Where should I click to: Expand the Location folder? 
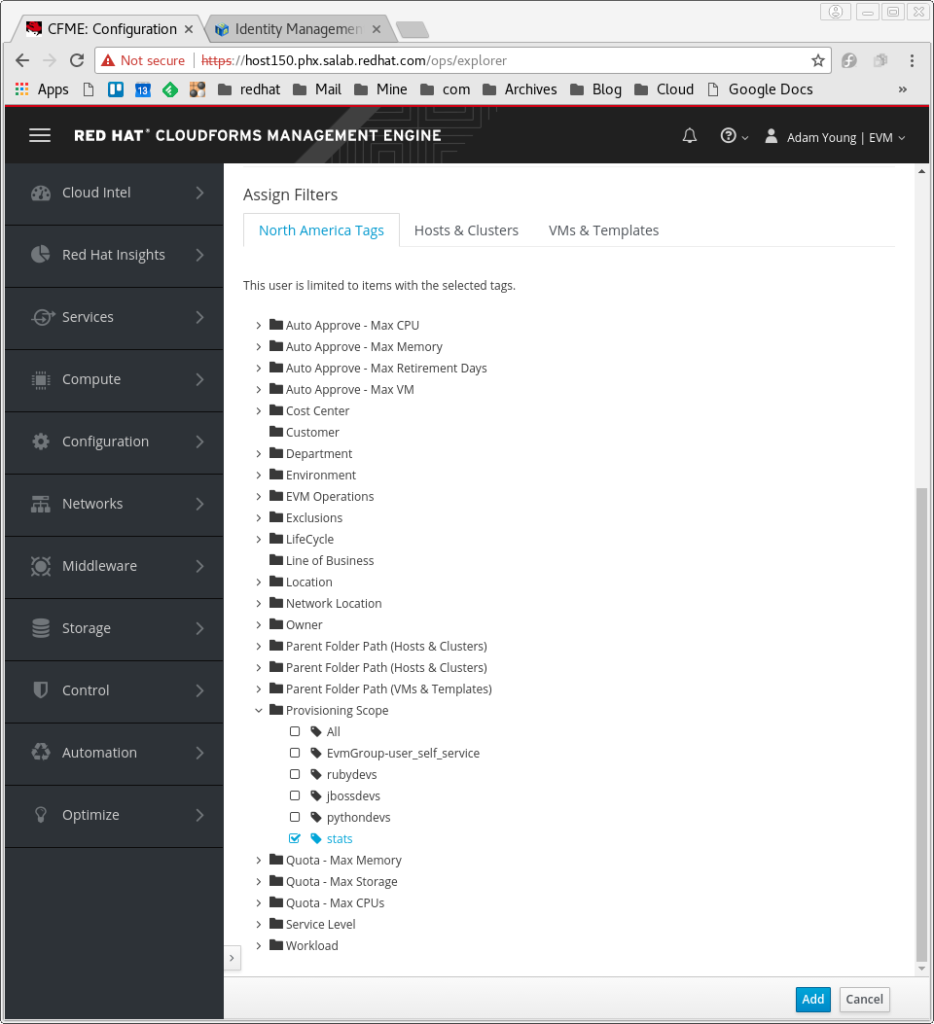click(x=259, y=582)
